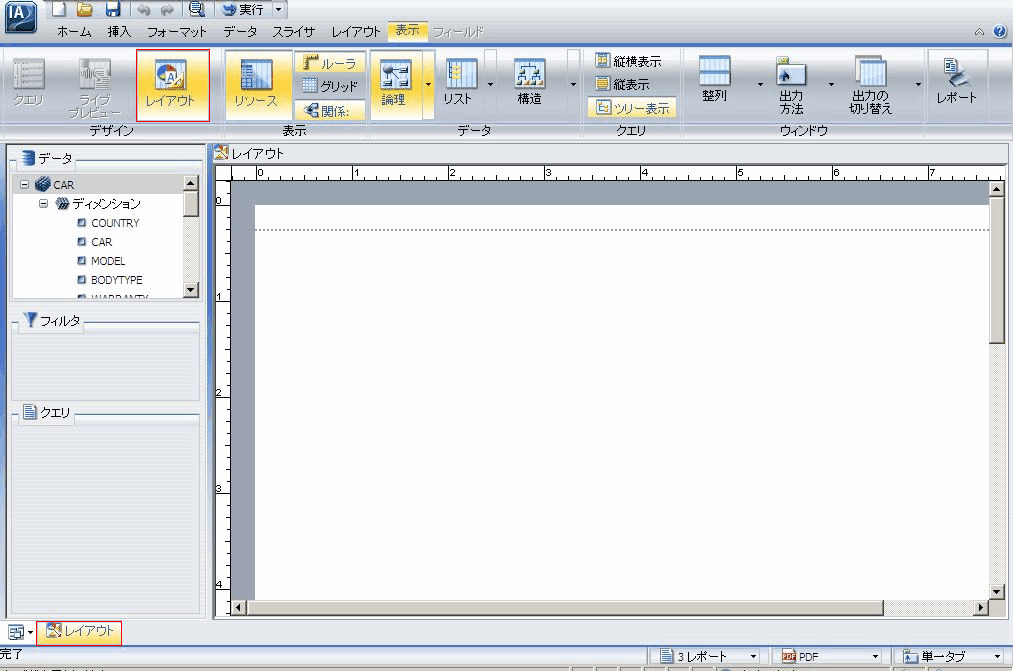The height and width of the screenshot is (671, 1013).
Task: Select the リスト data view
Action: click(x=459, y=83)
